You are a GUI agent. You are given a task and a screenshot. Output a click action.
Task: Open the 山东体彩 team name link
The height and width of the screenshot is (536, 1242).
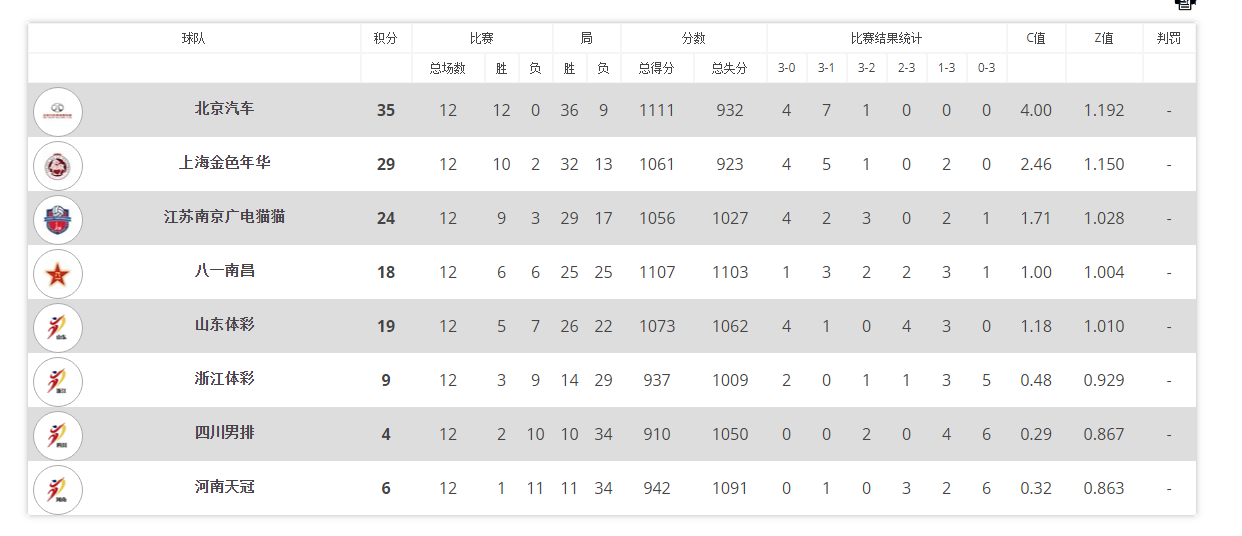(x=224, y=325)
